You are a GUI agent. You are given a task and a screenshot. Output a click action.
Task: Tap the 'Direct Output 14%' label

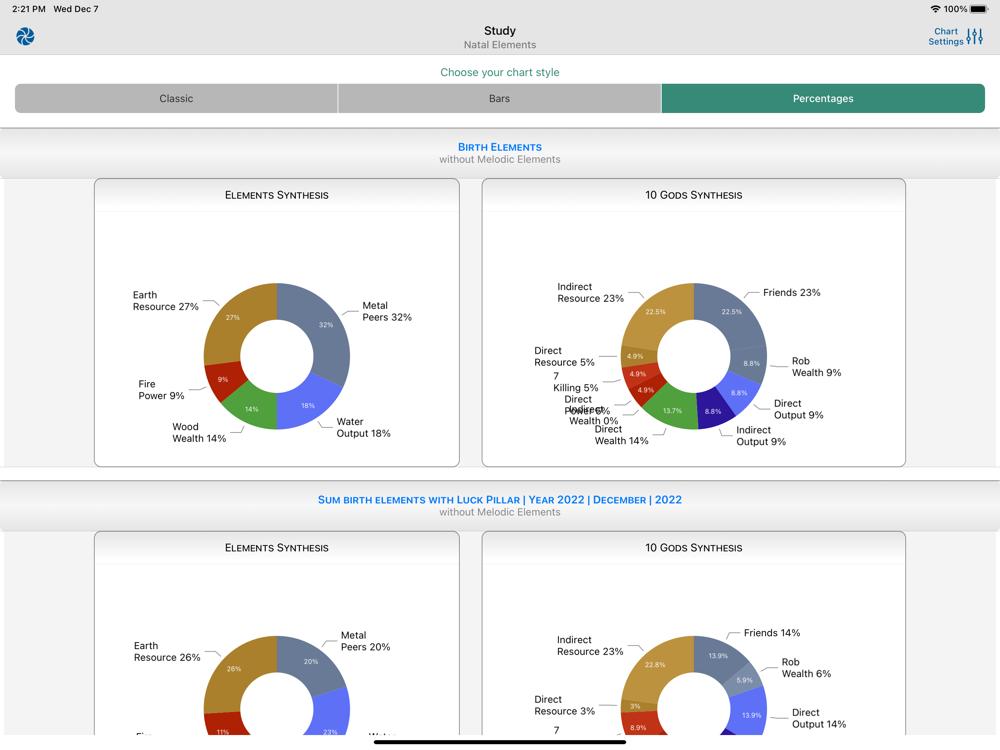819,718
